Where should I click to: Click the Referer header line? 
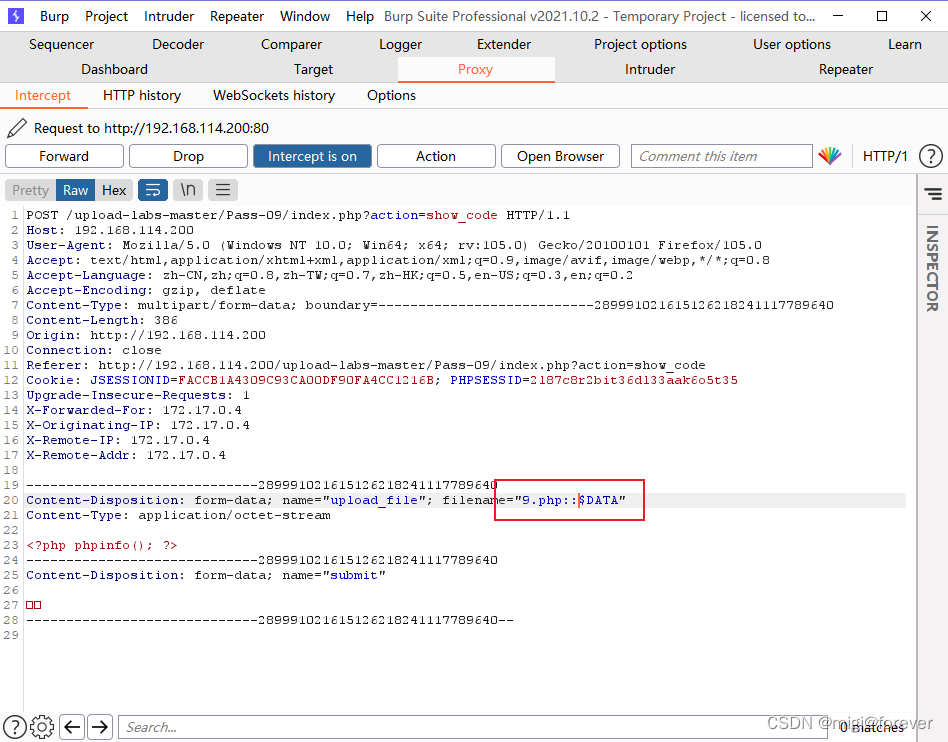pyautogui.click(x=366, y=365)
